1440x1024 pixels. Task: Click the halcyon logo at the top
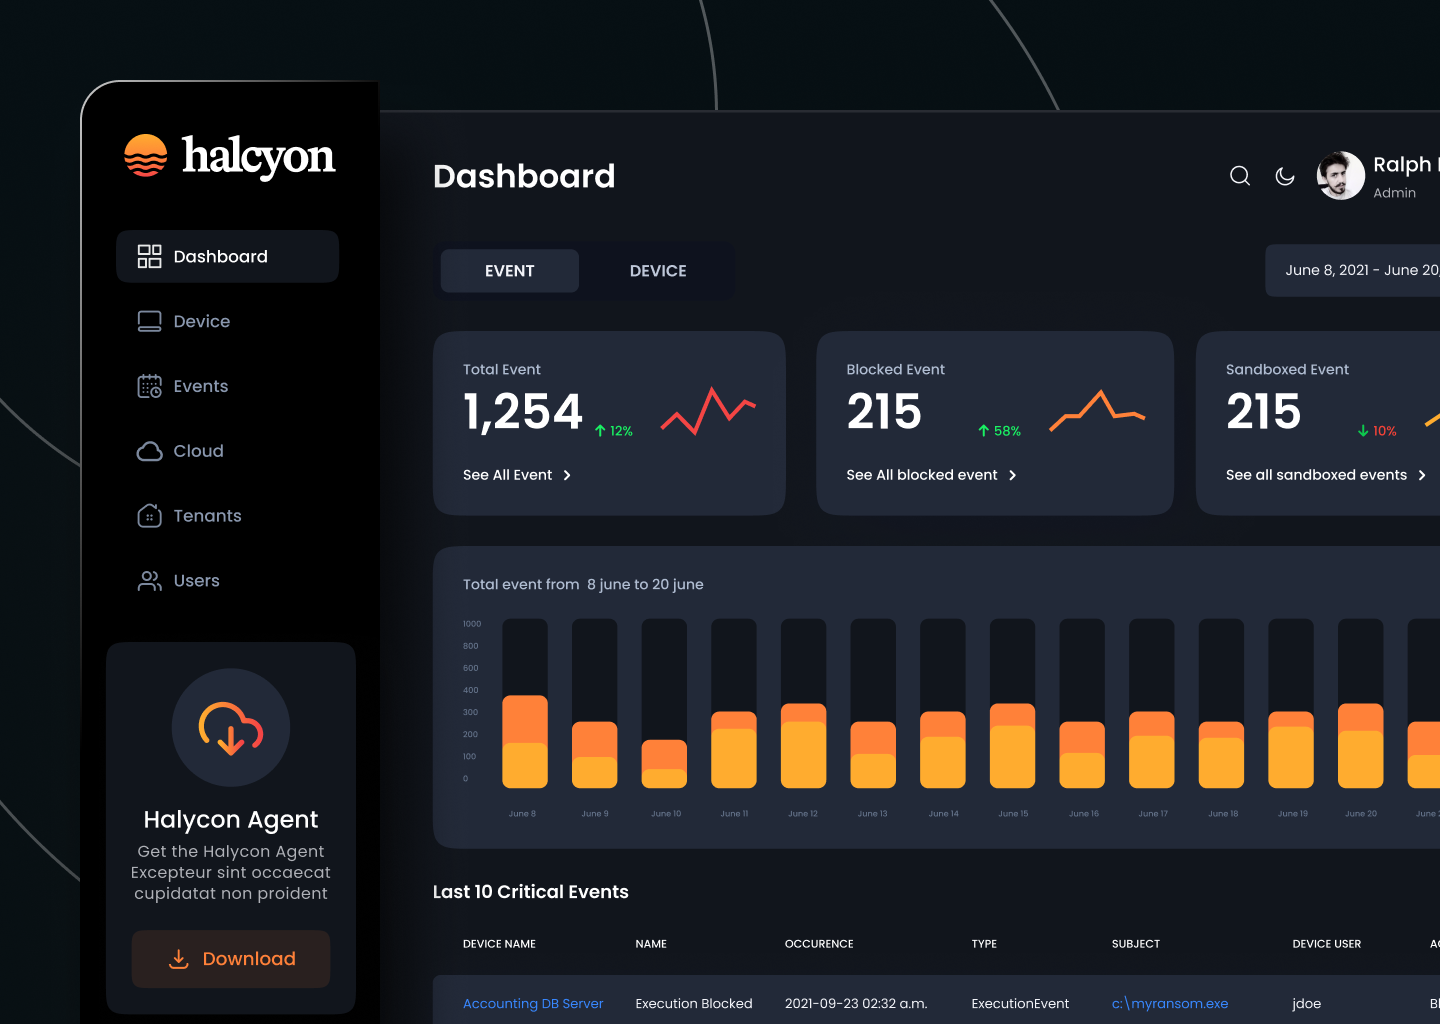tap(229, 156)
